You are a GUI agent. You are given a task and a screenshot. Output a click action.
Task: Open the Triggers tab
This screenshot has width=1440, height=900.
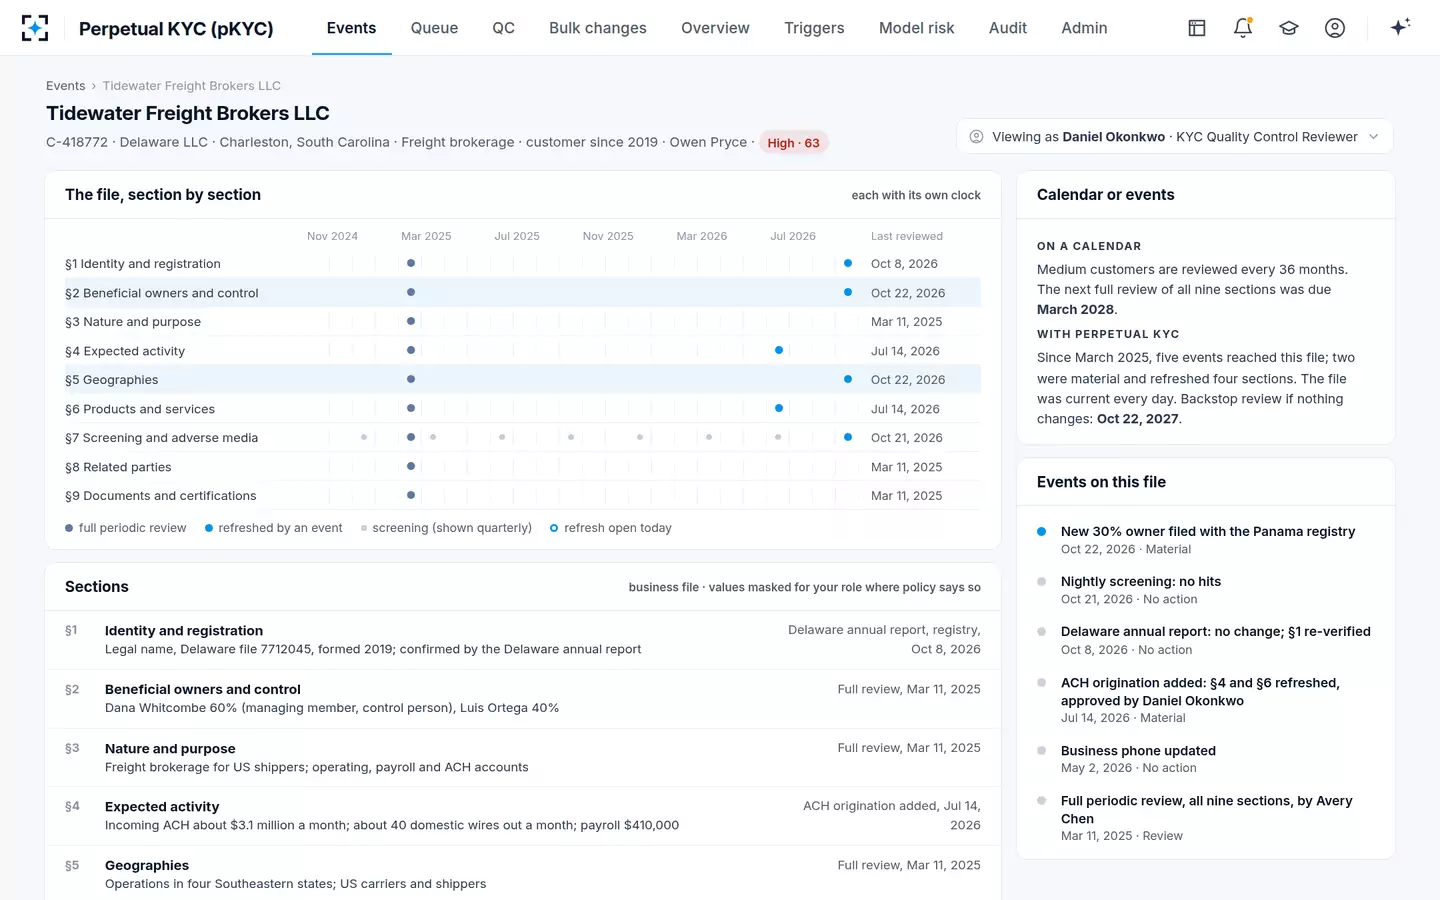pyautogui.click(x=814, y=28)
